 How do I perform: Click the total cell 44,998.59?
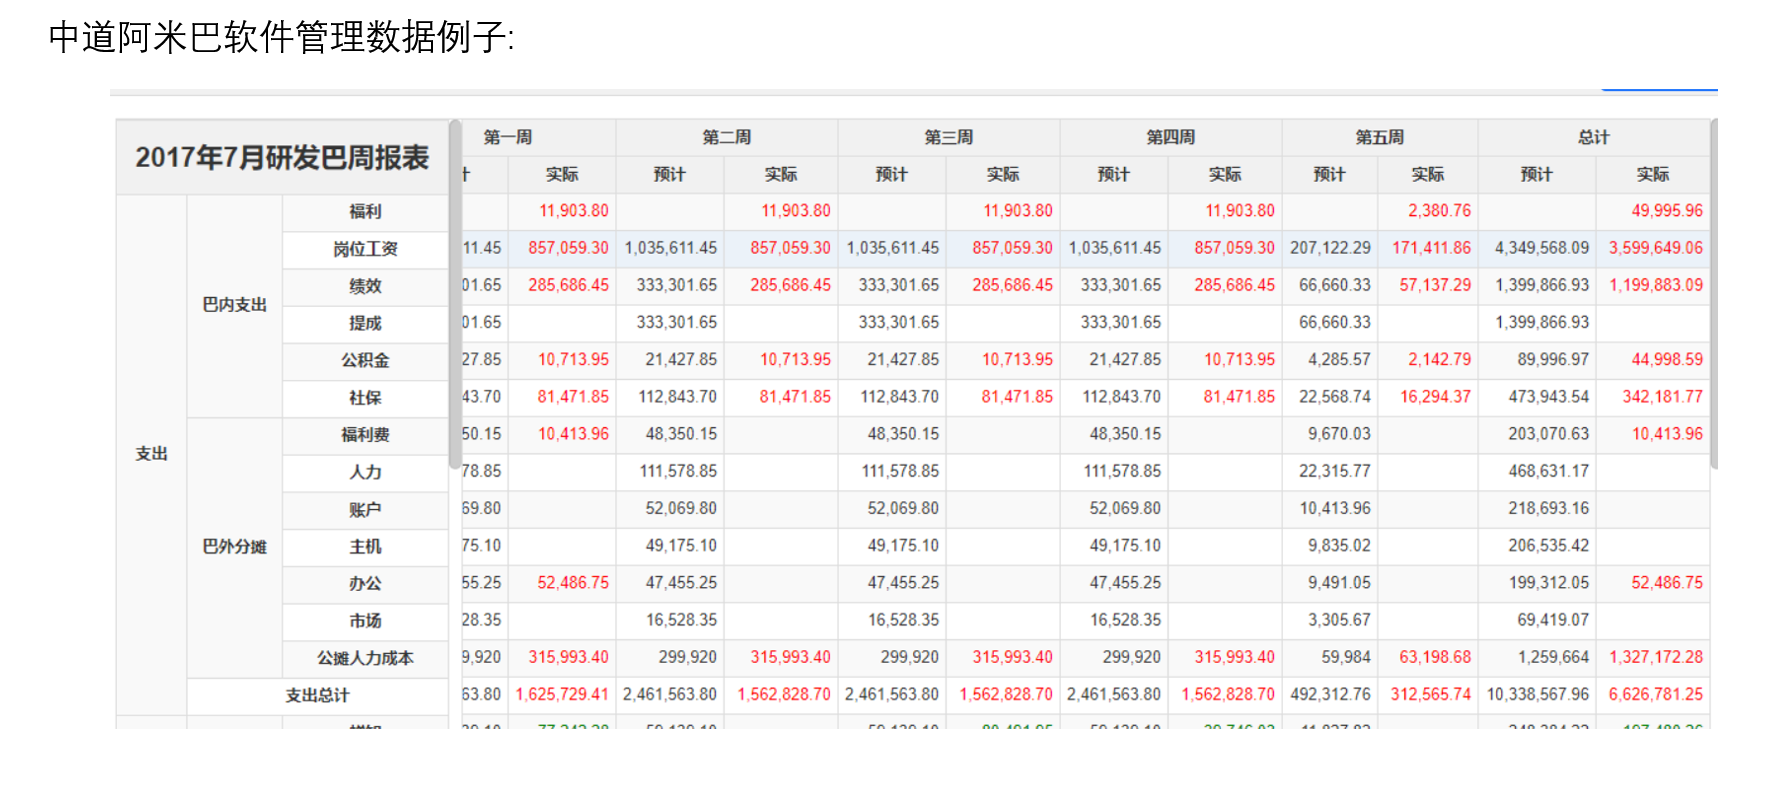coord(1653,359)
